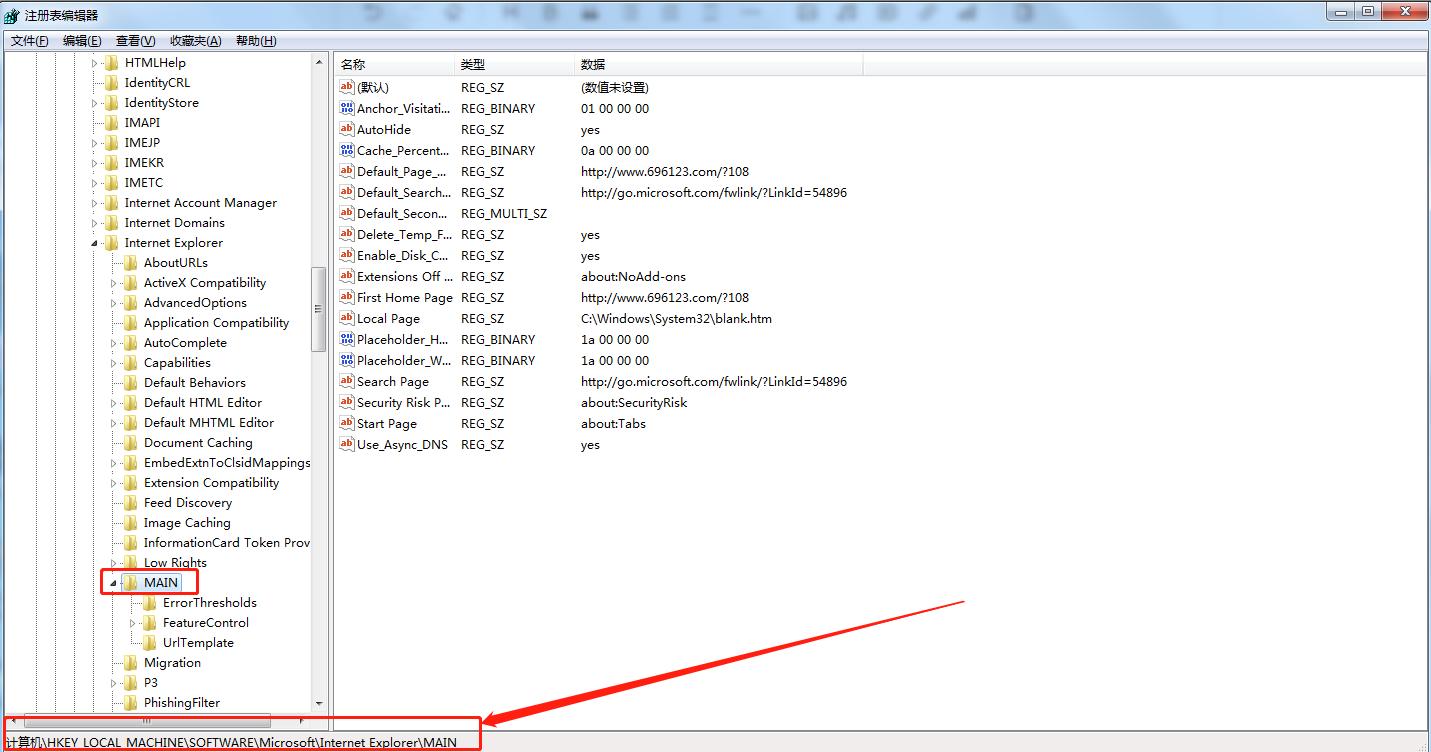This screenshot has height=752, width=1431.
Task: Sort by the 类型 column header
Action: 516,64
